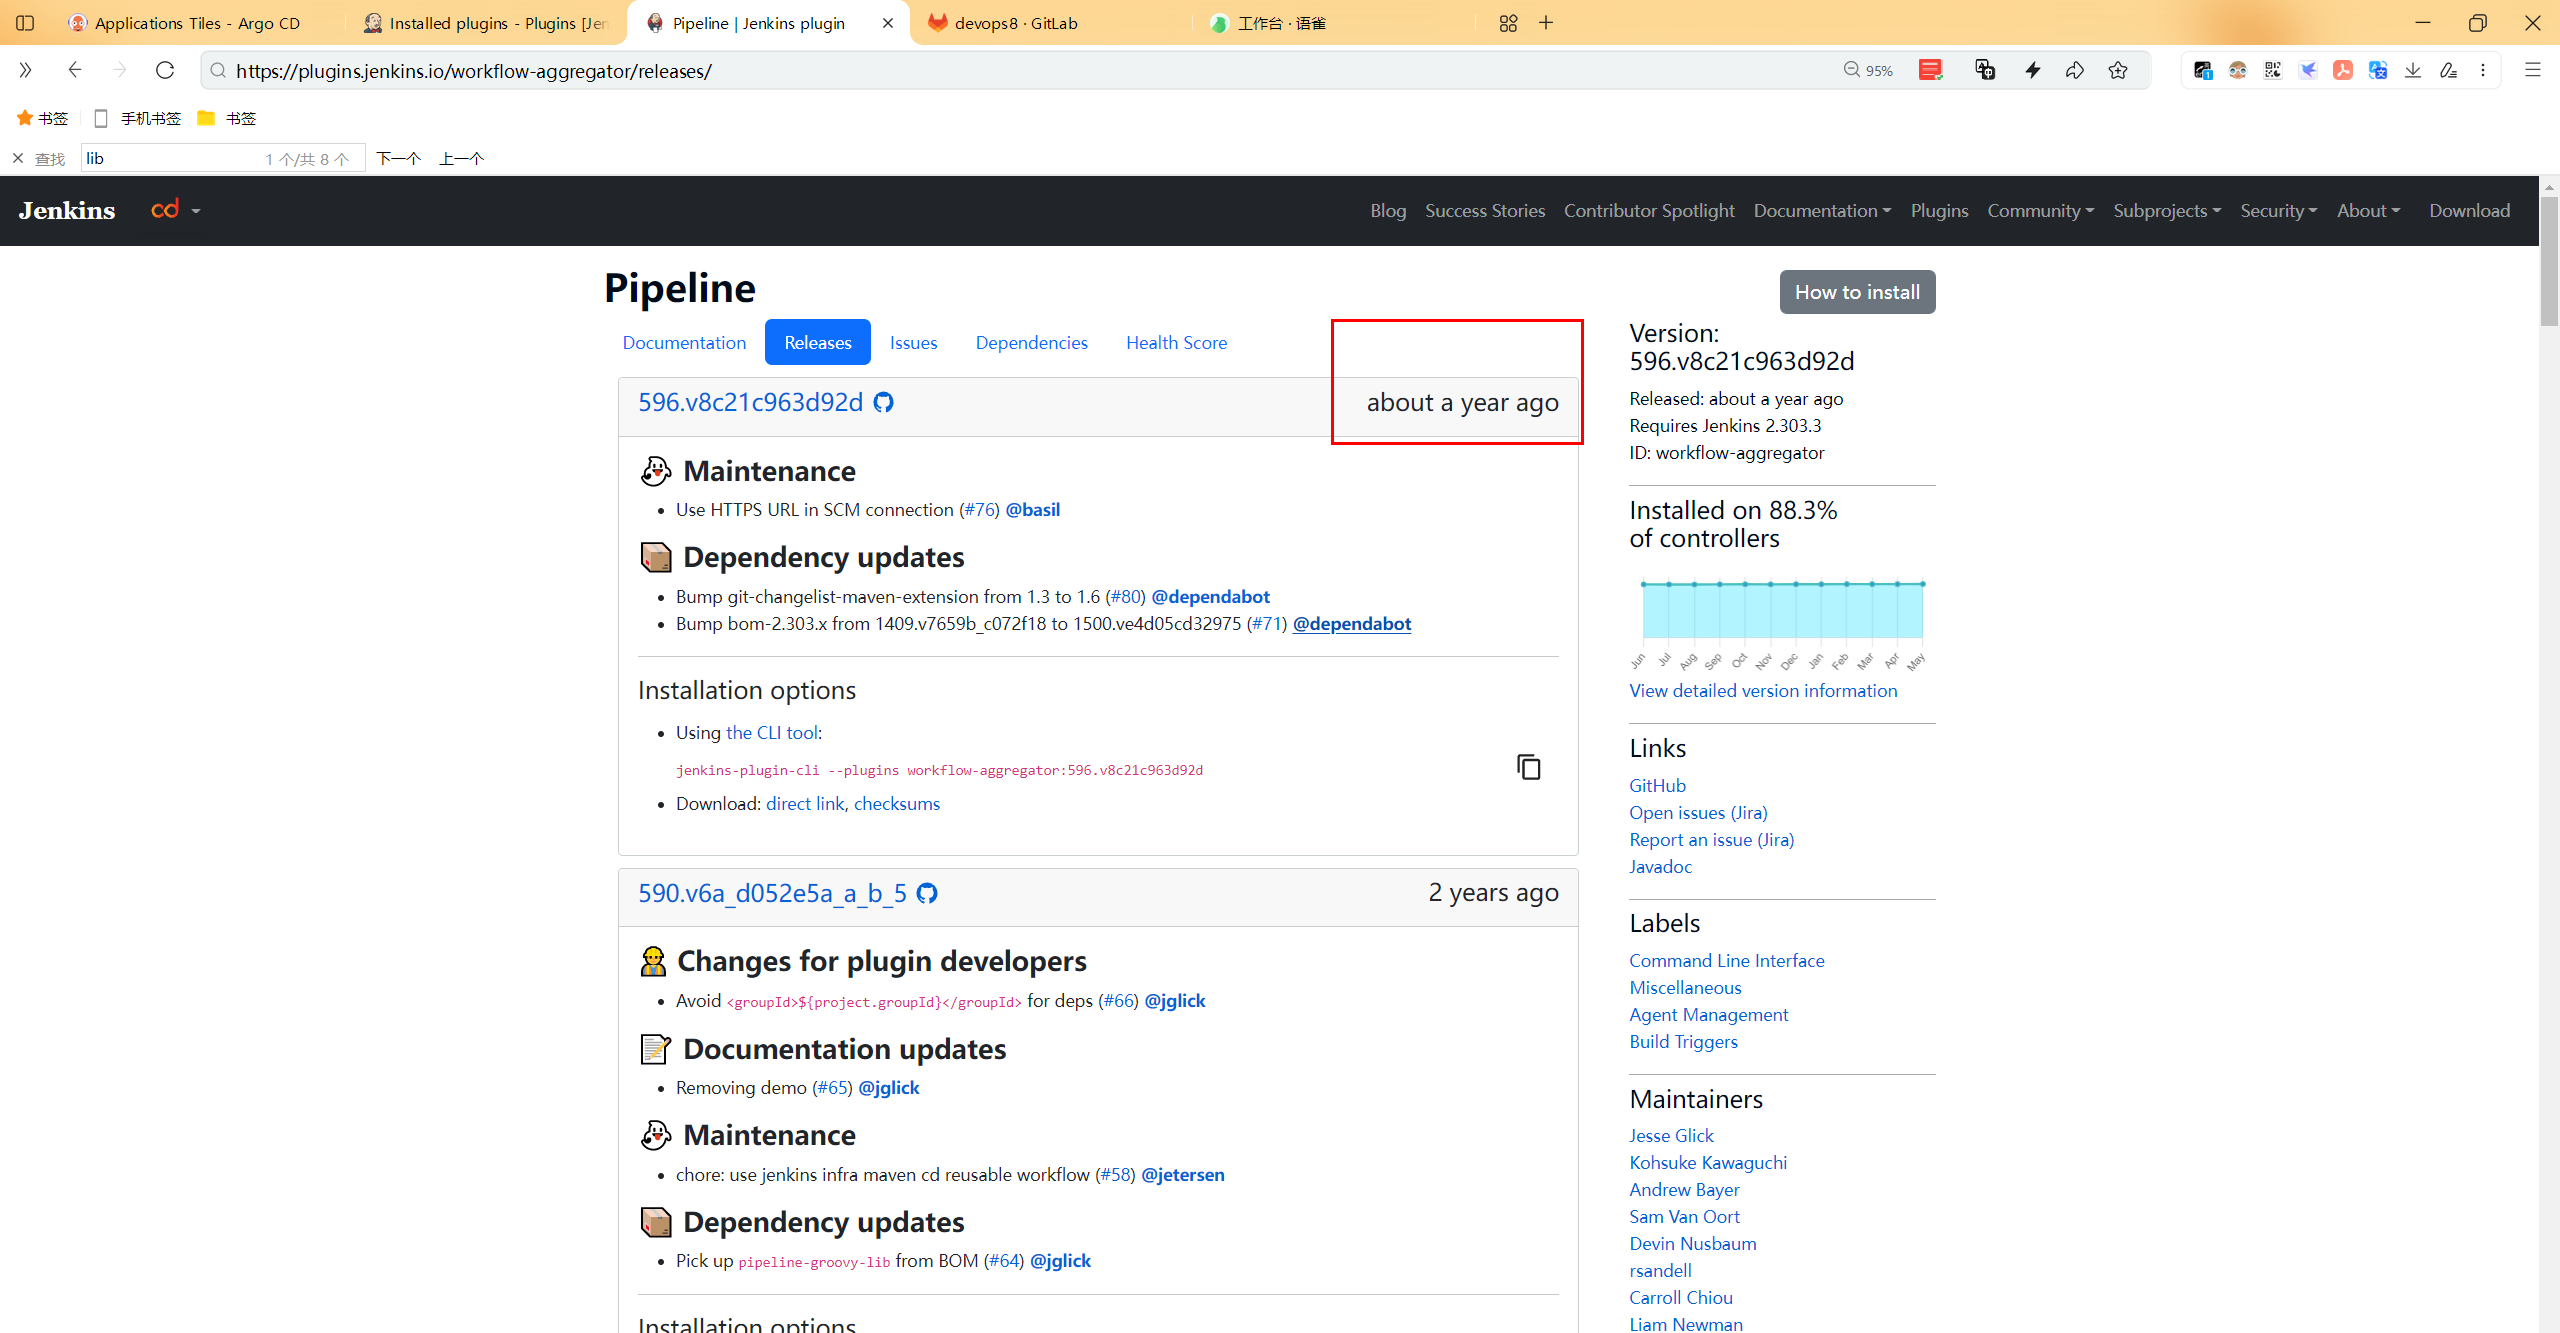Click the share arrow icon in address bar

click(2075, 70)
